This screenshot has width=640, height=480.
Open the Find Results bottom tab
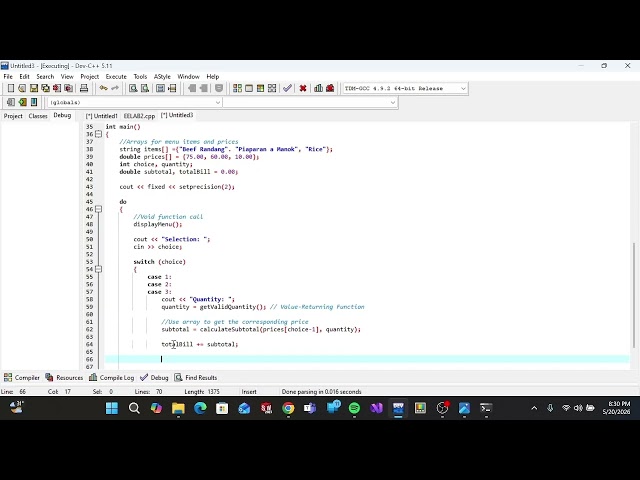196,378
